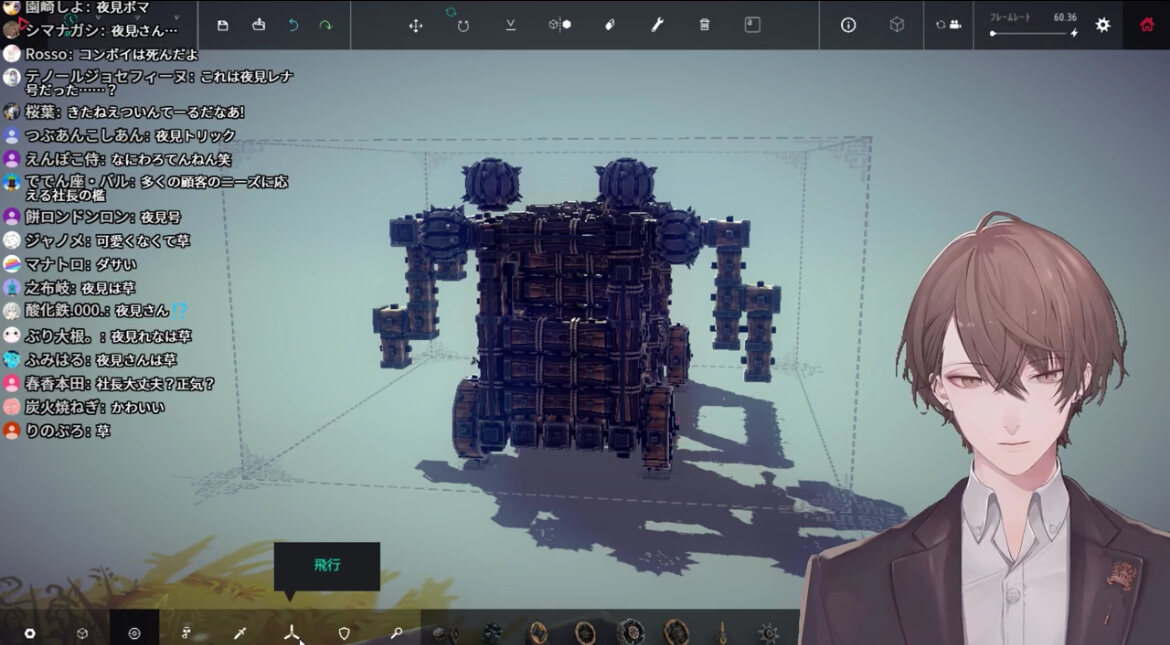Pick the spiked cog block thumbnail
The width and height of the screenshot is (1170, 645).
tap(768, 632)
